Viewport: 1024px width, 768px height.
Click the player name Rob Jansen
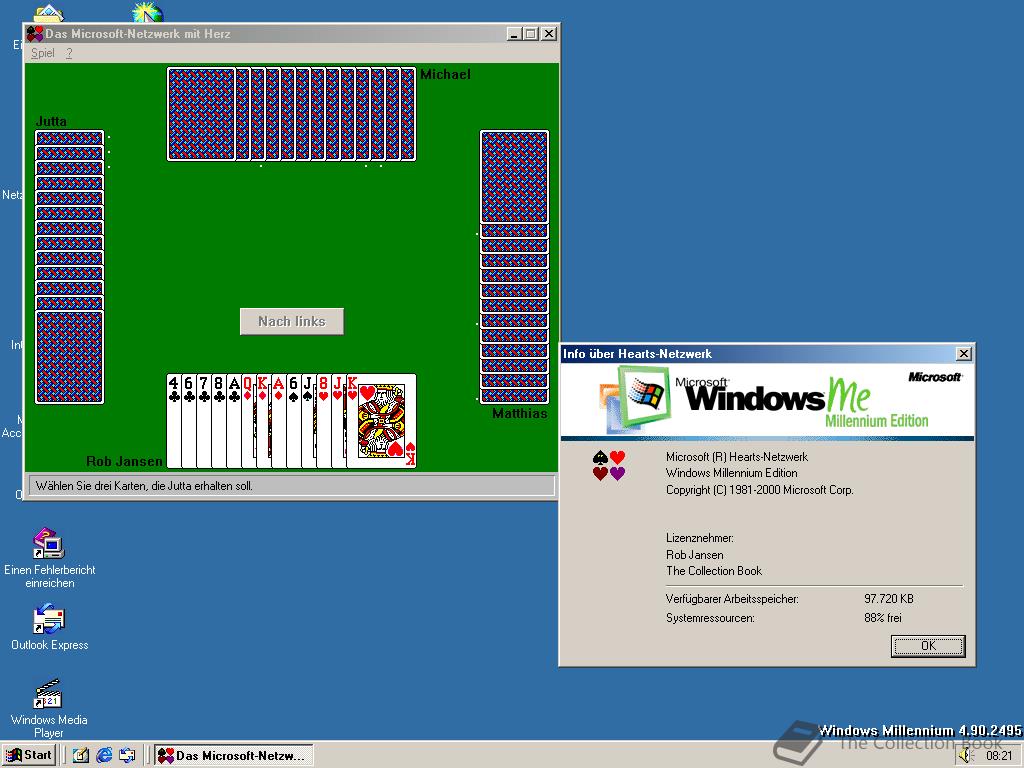click(124, 461)
